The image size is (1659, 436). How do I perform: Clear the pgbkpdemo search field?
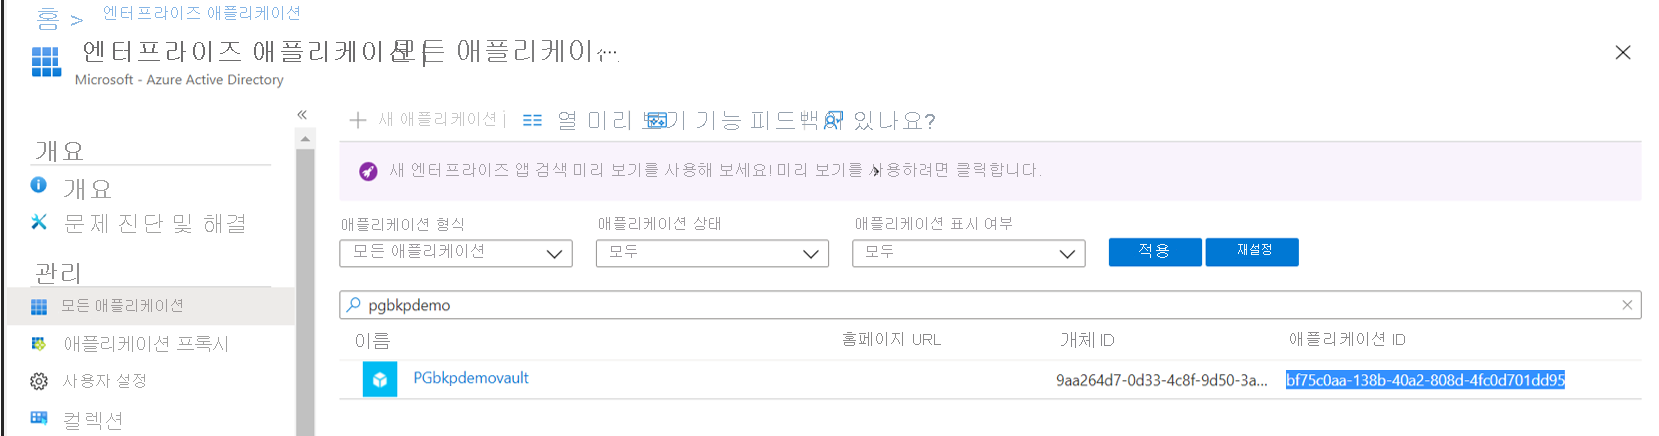[1627, 305]
